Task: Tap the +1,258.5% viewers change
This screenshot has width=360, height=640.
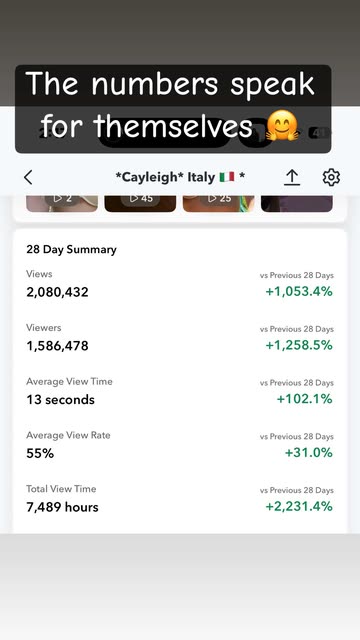Action: click(x=299, y=345)
